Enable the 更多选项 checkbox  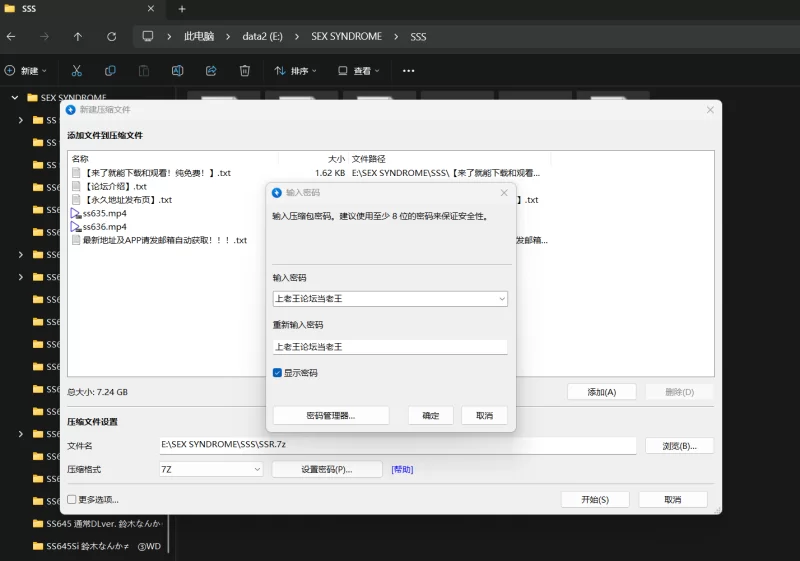coord(72,499)
